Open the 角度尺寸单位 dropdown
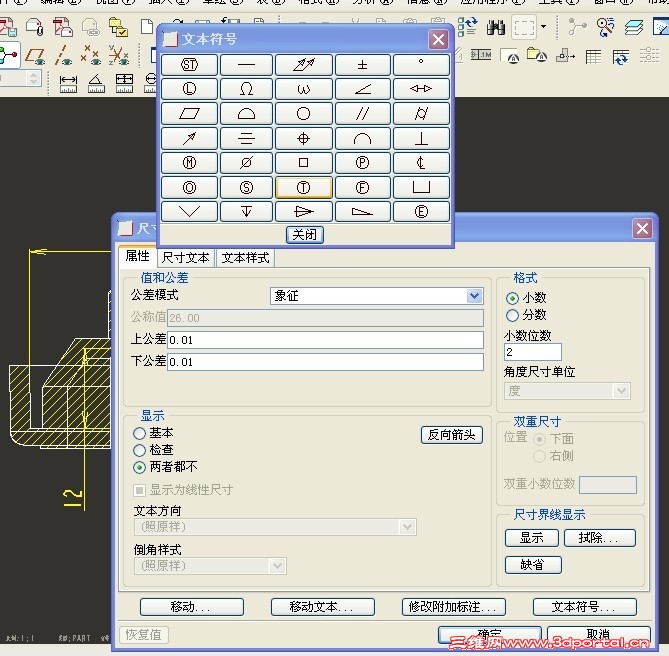The image size is (669, 656). 621,391
